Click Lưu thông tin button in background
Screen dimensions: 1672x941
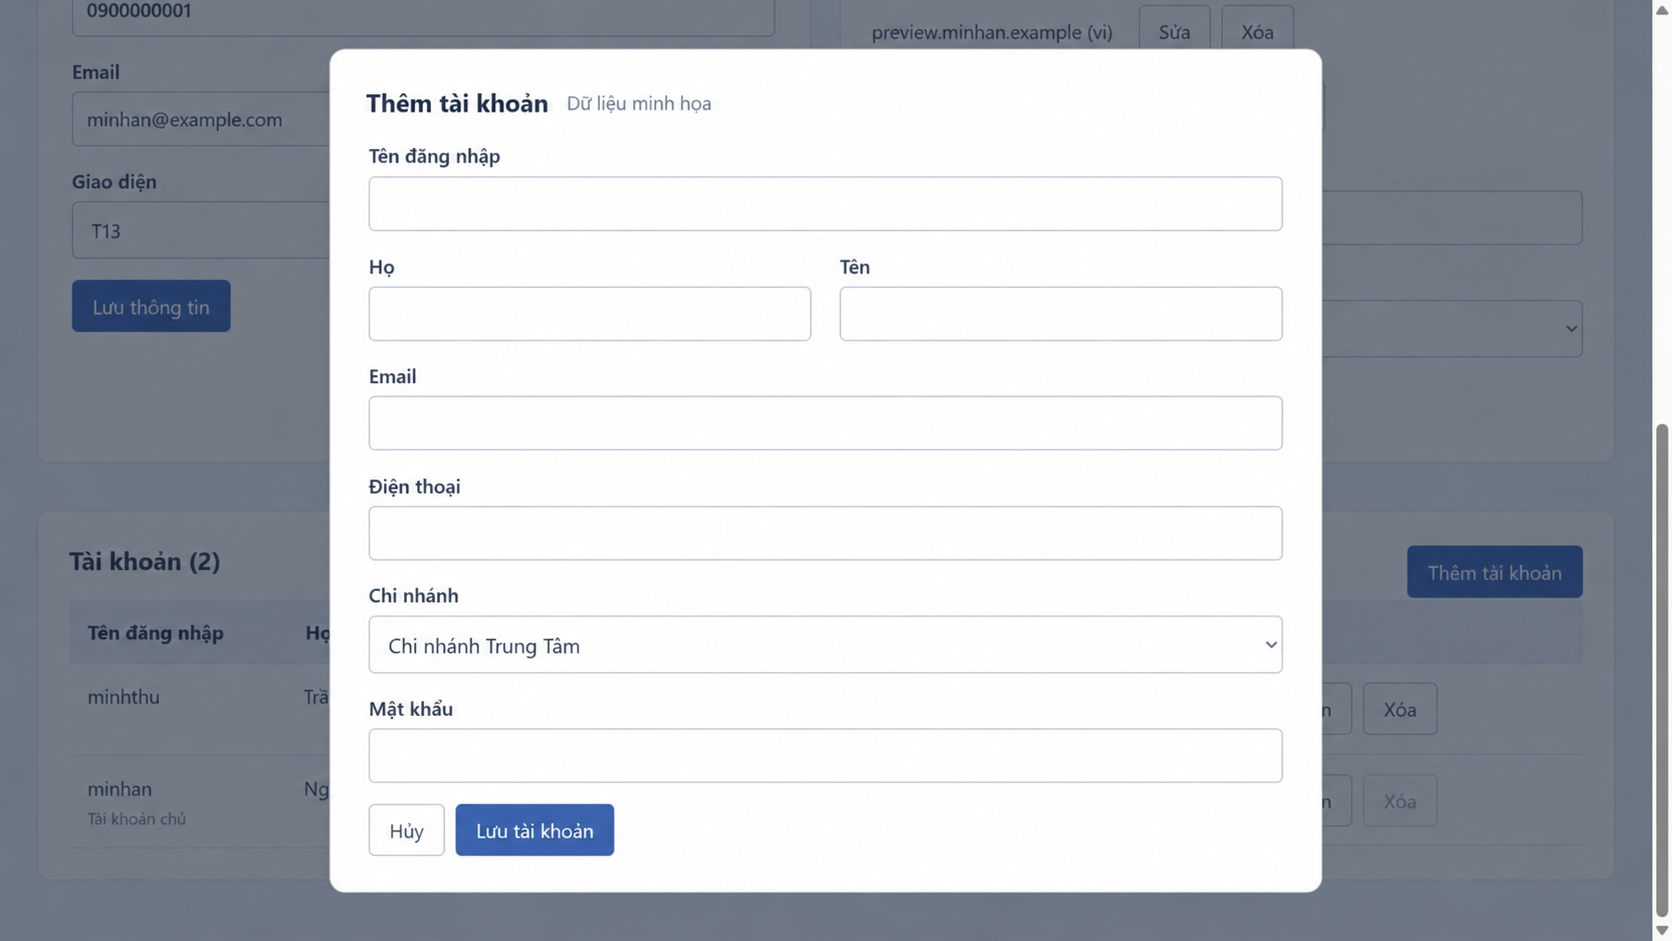point(151,306)
